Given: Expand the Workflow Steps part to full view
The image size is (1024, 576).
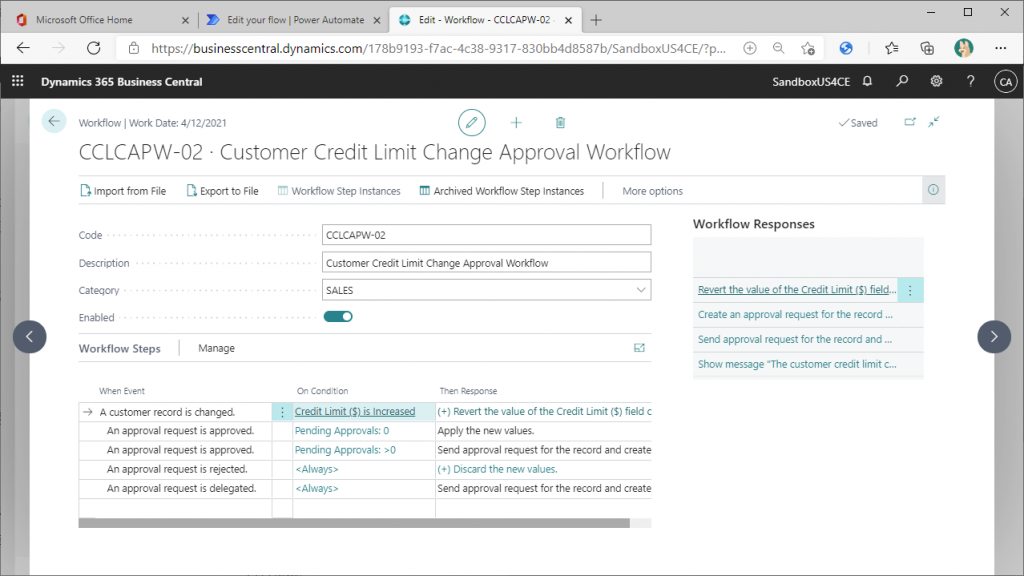Looking at the screenshot, I should click(639, 348).
